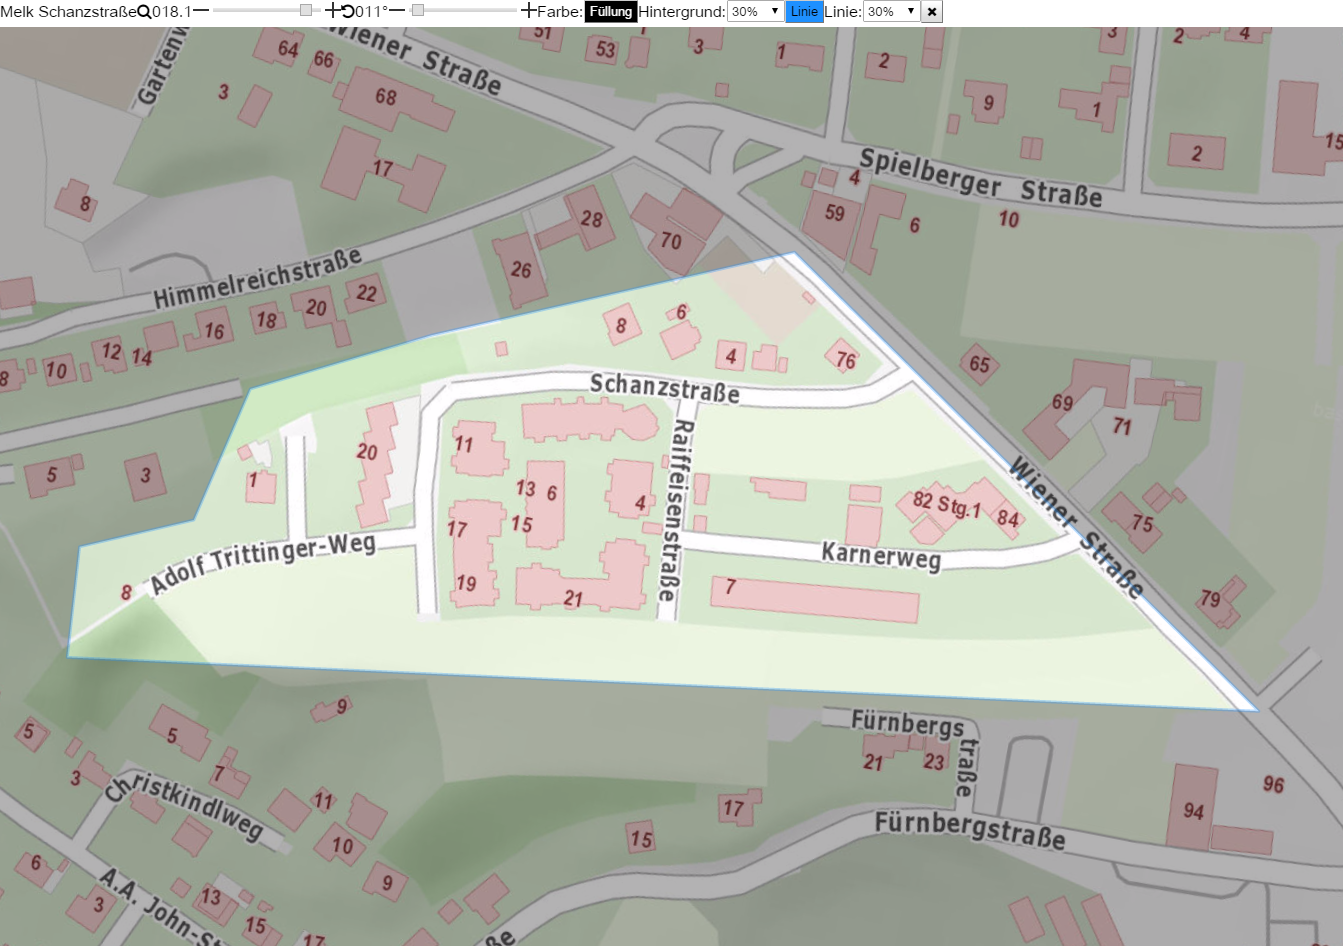Click the zoom magnifier icon
This screenshot has height=946, width=1343.
(144, 12)
